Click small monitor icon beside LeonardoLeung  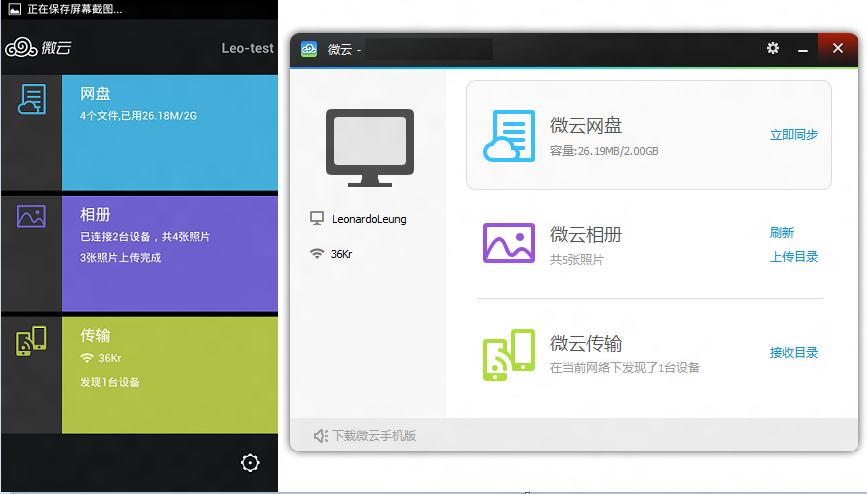317,219
